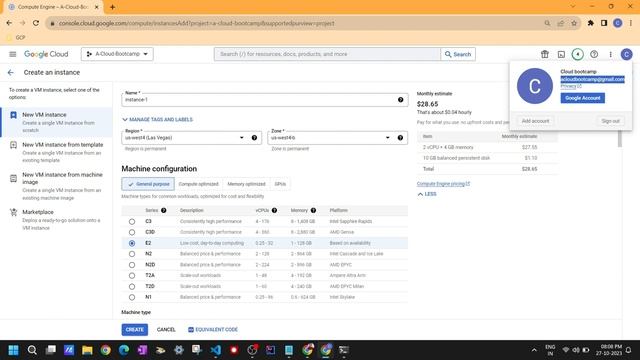The width and height of the screenshot is (640, 360).
Task: Click the help icon next to Region
Action: tap(254, 138)
